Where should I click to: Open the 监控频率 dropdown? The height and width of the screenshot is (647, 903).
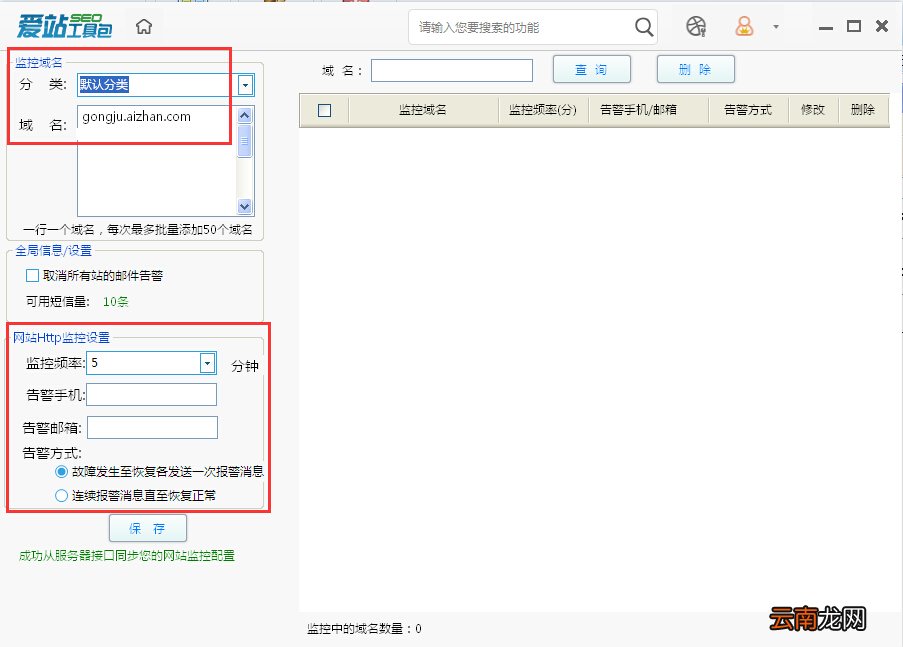[x=207, y=363]
